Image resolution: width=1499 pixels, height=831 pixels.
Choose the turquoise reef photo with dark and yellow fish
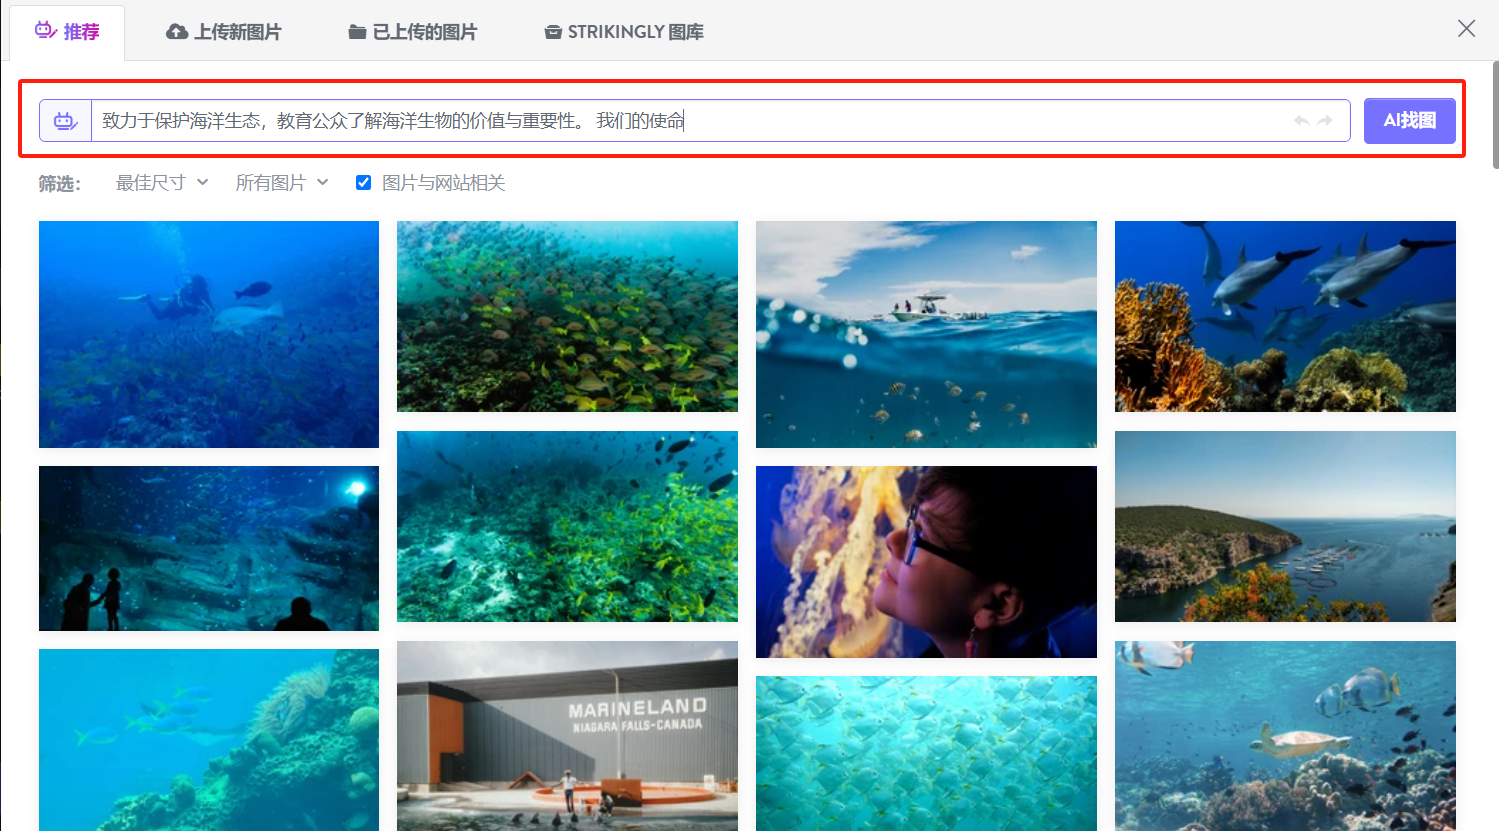tap(567, 526)
